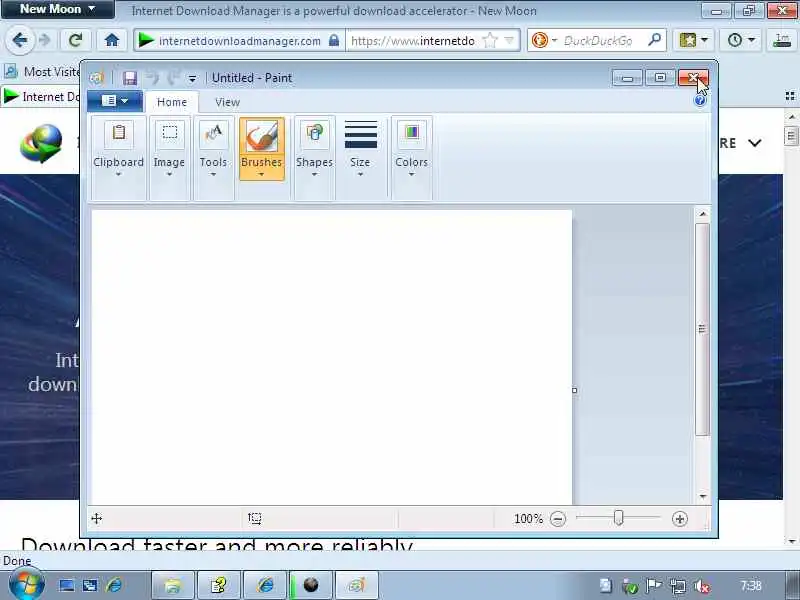This screenshot has height=600, width=800.
Task: Click the Redo arrow in Paint's toolbar
Action: 173,78
